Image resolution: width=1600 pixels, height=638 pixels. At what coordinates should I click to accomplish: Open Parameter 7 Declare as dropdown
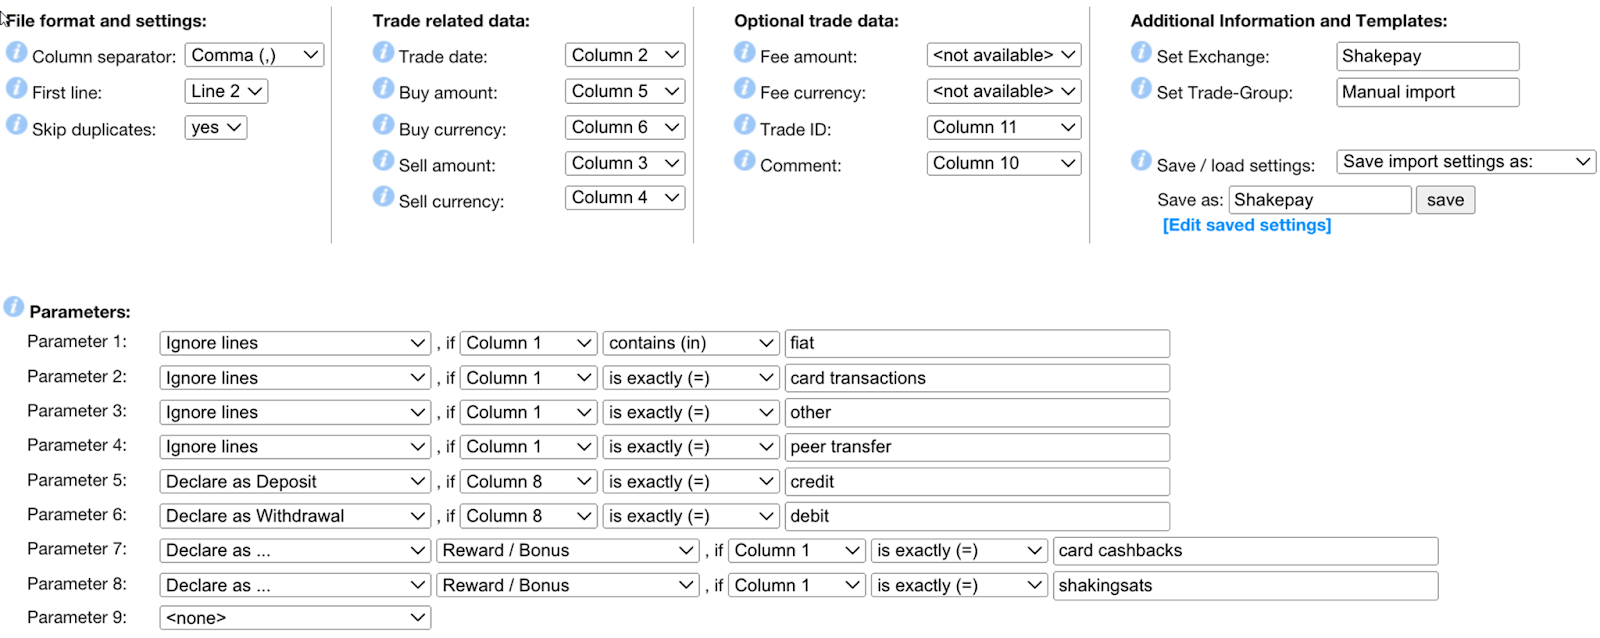(x=295, y=551)
